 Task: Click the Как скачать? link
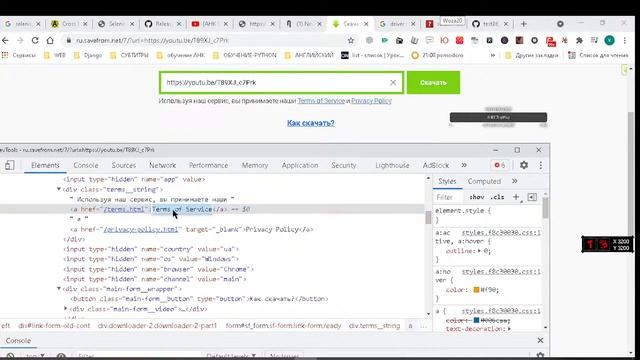click(311, 123)
